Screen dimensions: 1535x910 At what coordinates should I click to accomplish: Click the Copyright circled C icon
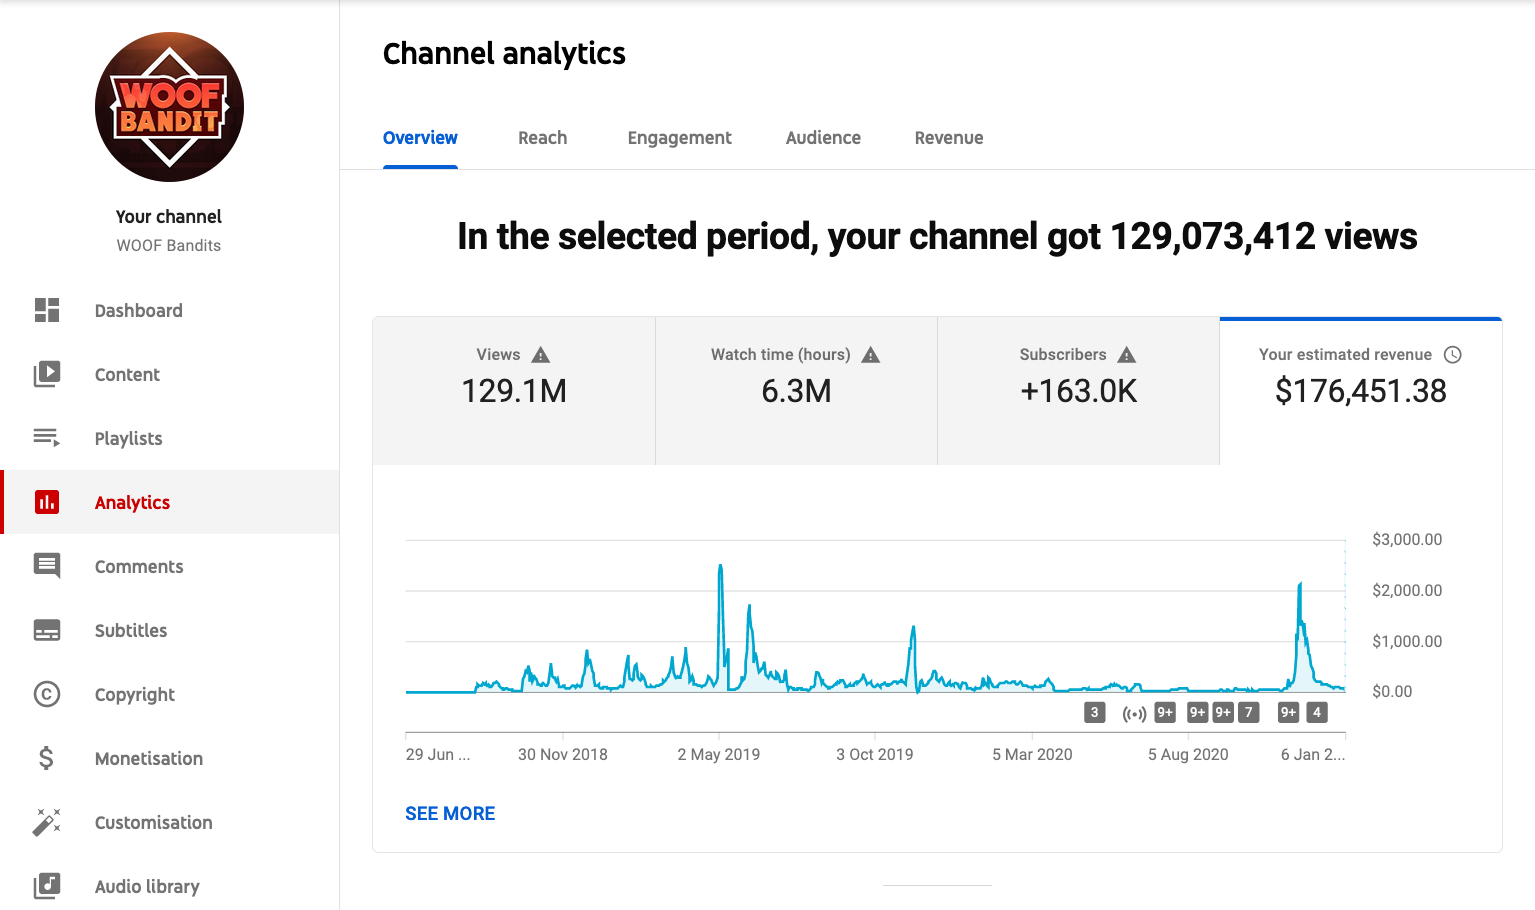pos(47,694)
